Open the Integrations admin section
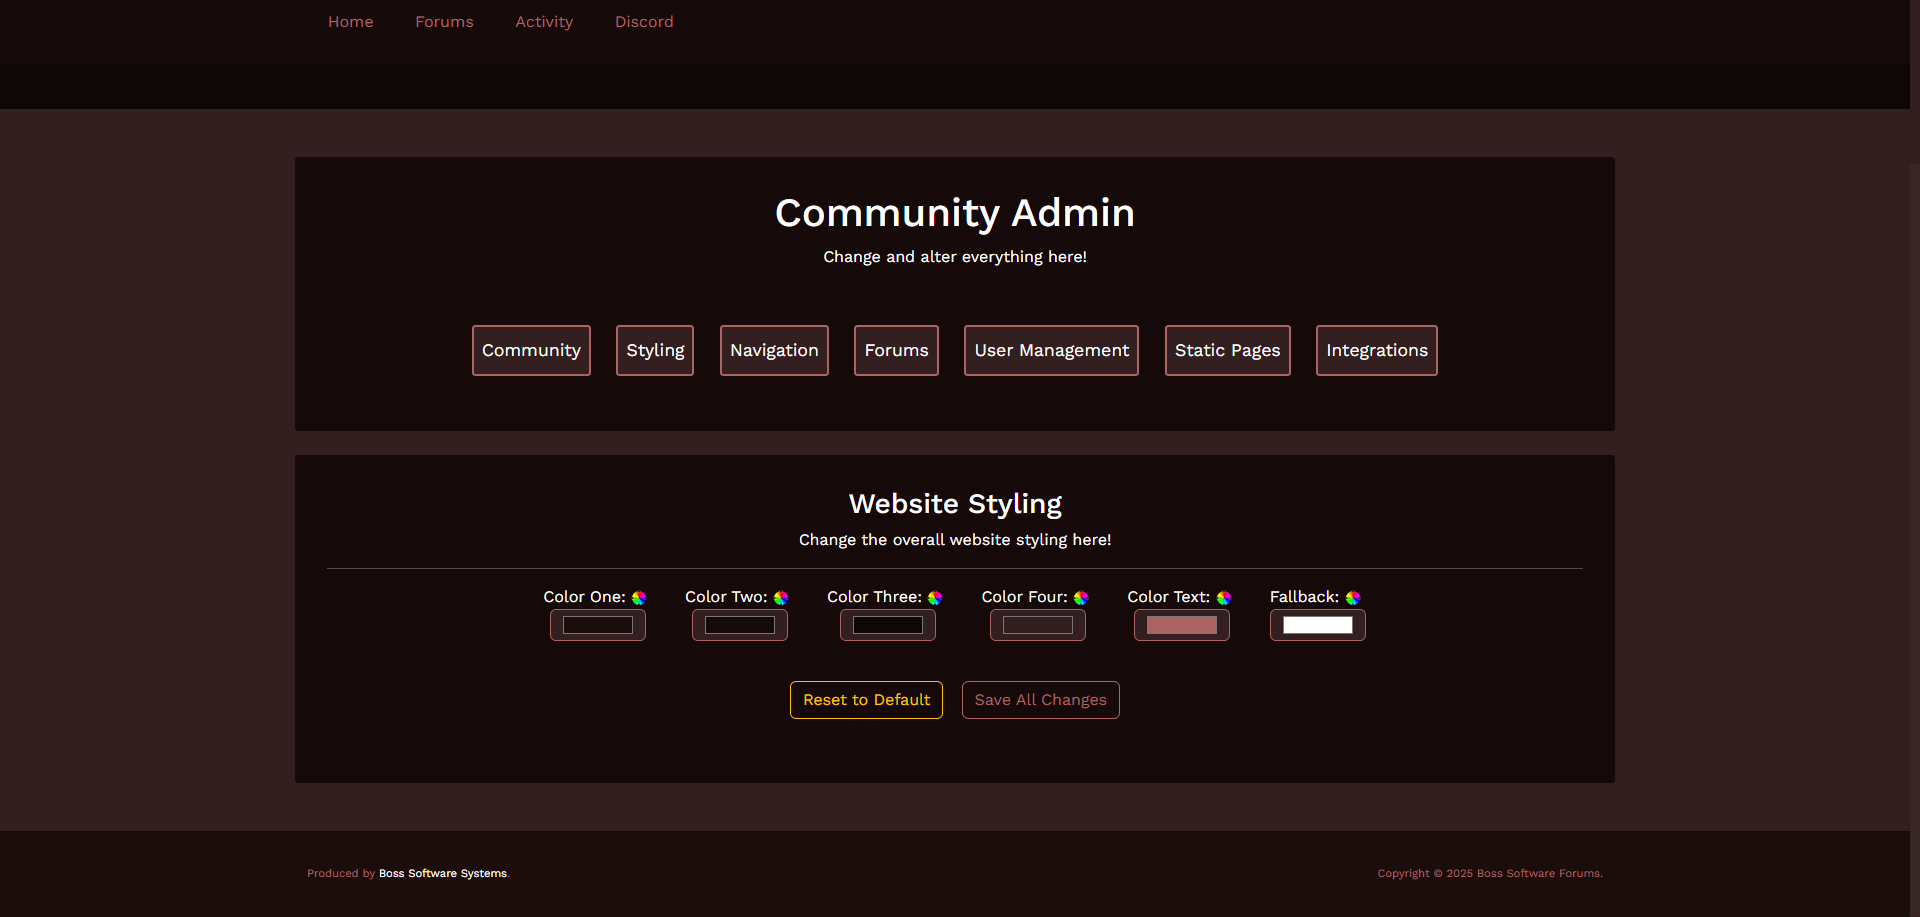 [x=1377, y=350]
